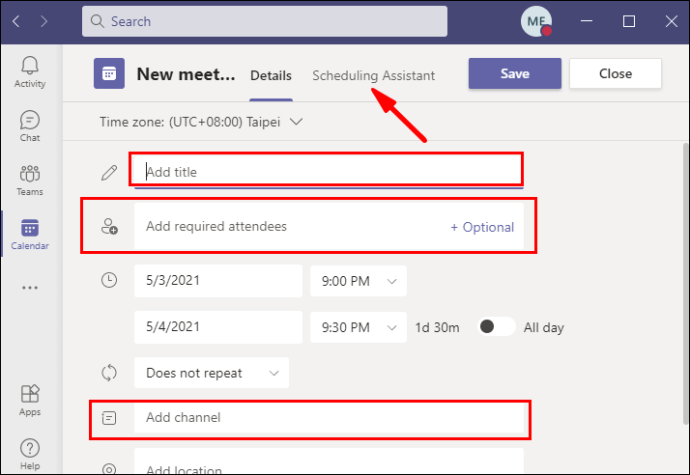This screenshot has width=690, height=475.
Task: Focus the Search box
Action: pos(264,21)
